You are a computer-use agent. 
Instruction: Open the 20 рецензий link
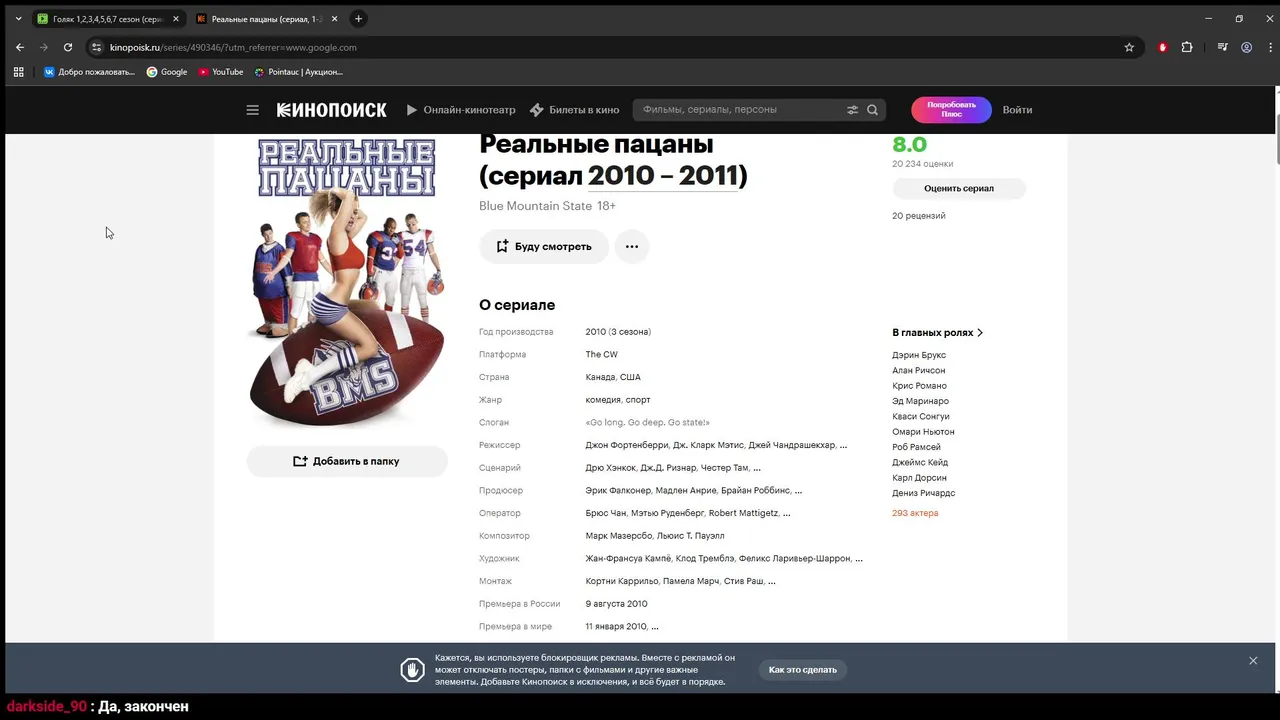click(x=919, y=216)
